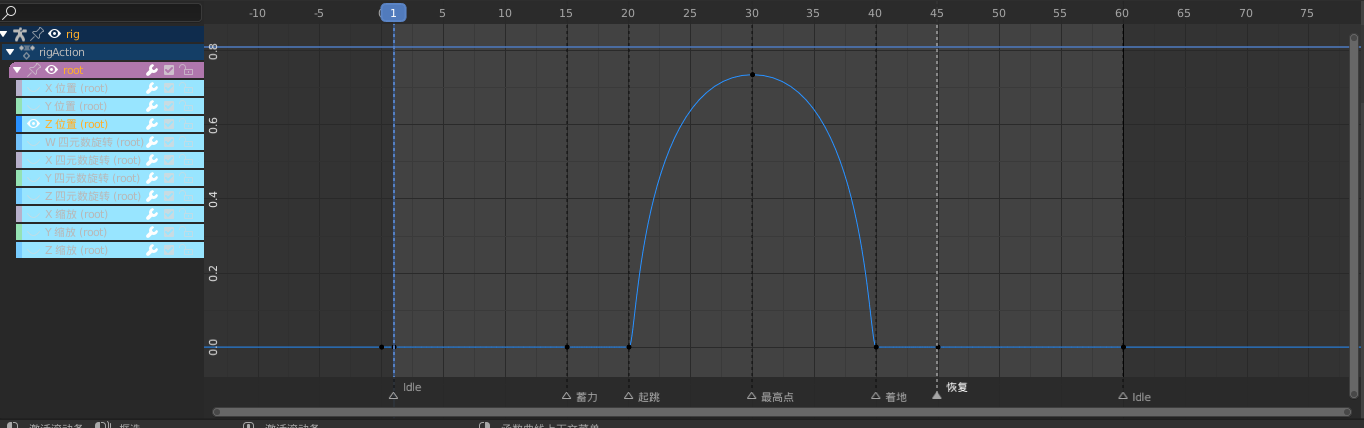Click wrench icon on W 四元数旋转 channel
The height and width of the screenshot is (428, 1364).
click(152, 142)
